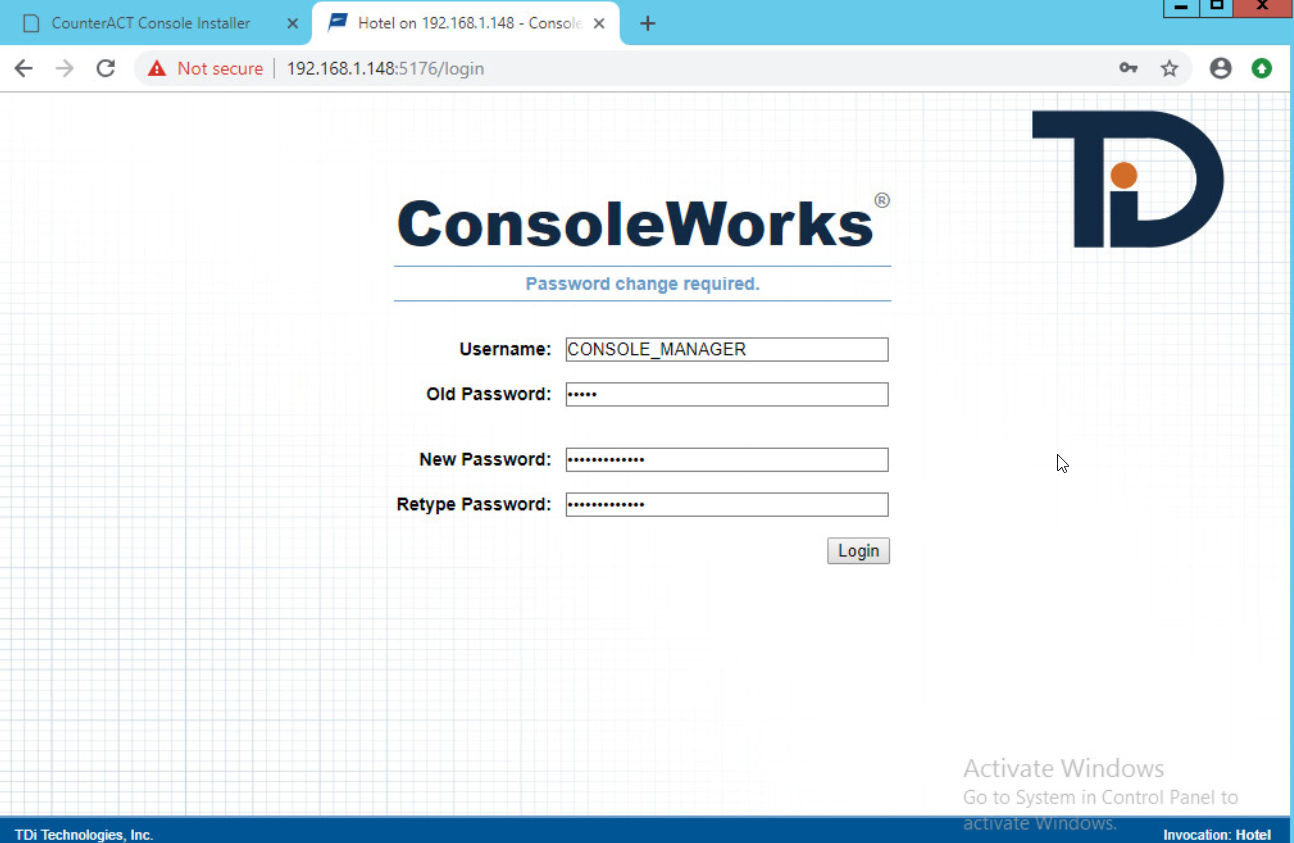The image size is (1294, 843).
Task: Click into the New Password field
Action: tap(727, 459)
